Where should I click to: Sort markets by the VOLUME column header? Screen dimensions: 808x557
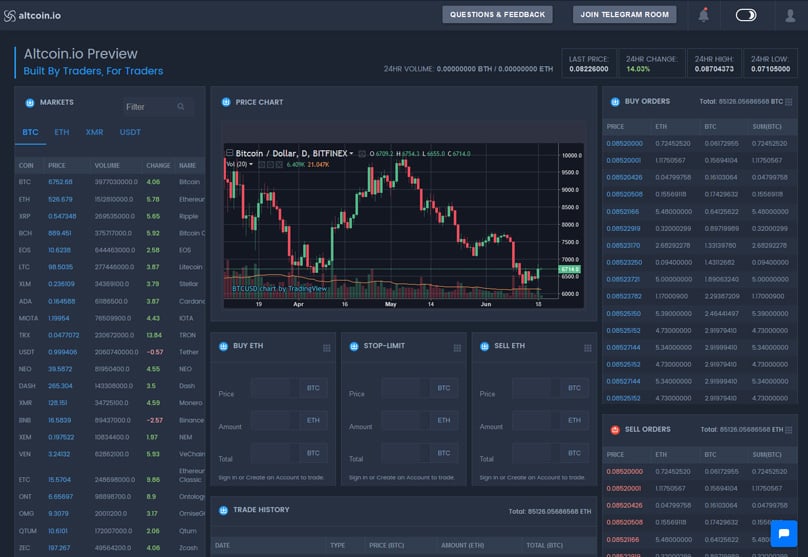pyautogui.click(x=107, y=165)
